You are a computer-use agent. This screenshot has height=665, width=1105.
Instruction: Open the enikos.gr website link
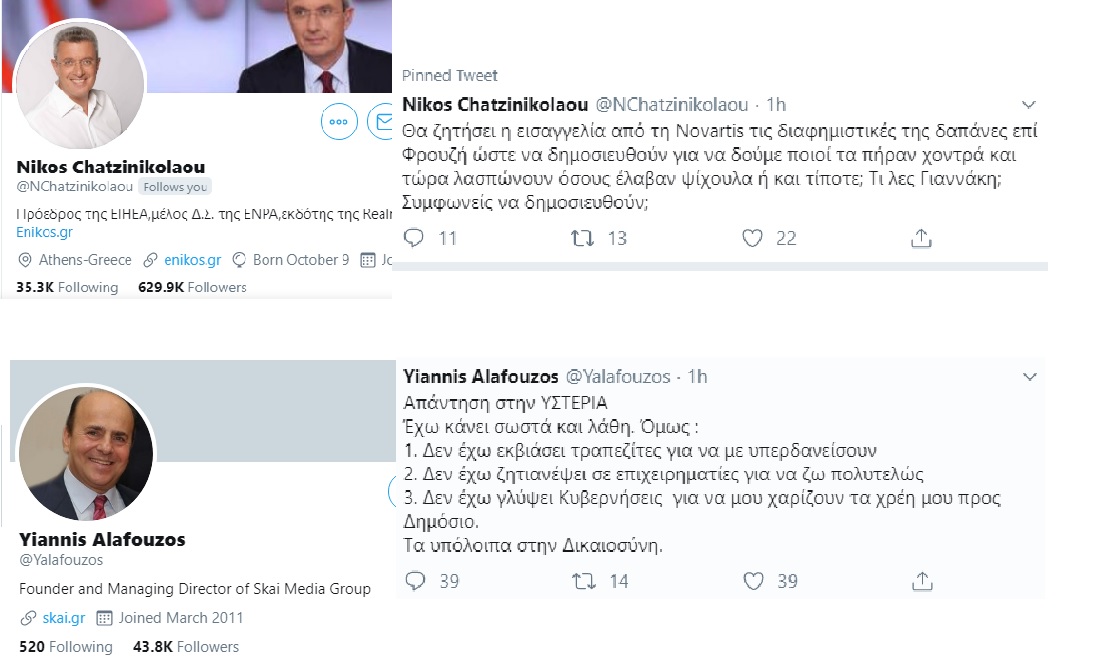tap(192, 260)
